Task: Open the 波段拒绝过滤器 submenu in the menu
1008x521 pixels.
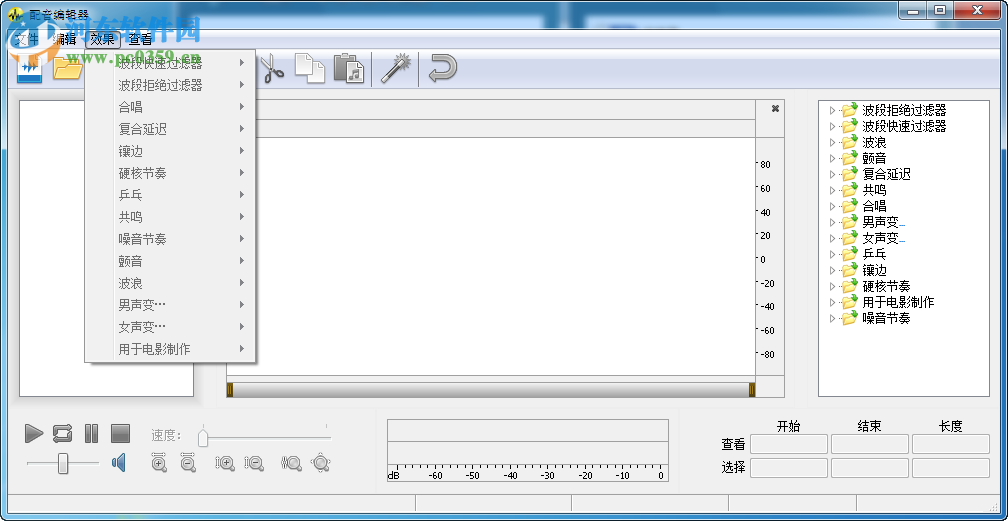Action: [x=170, y=85]
